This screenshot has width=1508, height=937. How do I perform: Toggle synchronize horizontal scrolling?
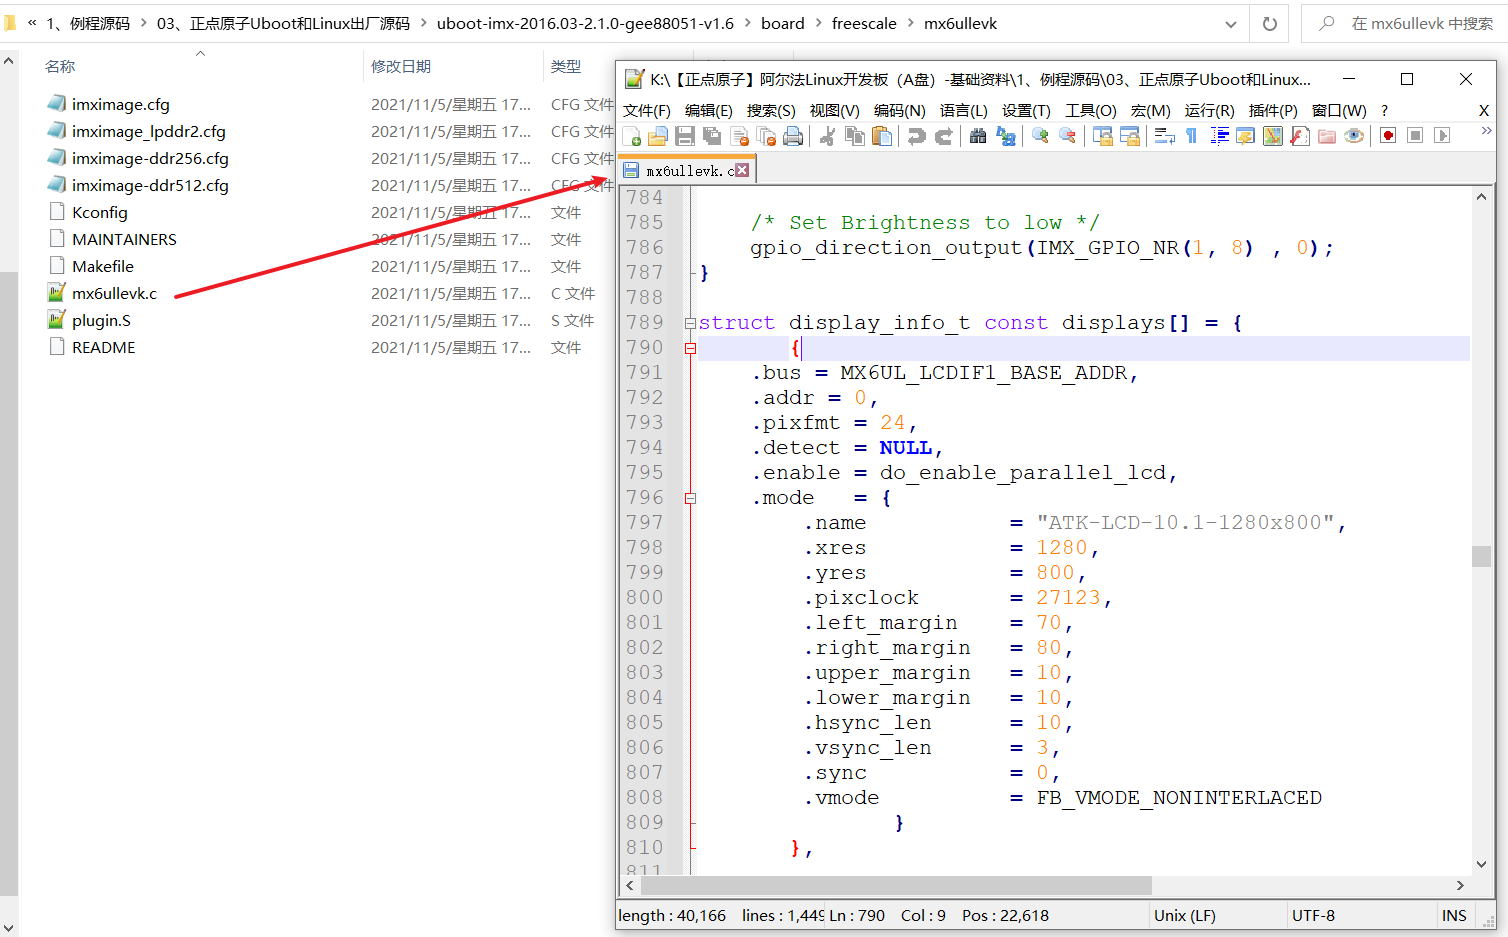pos(1129,136)
